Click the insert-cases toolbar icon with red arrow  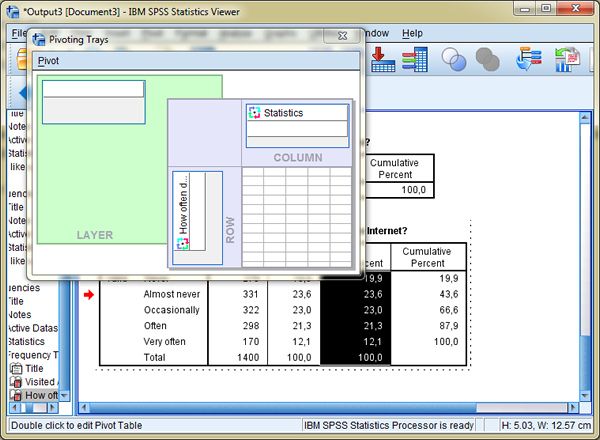tap(383, 59)
